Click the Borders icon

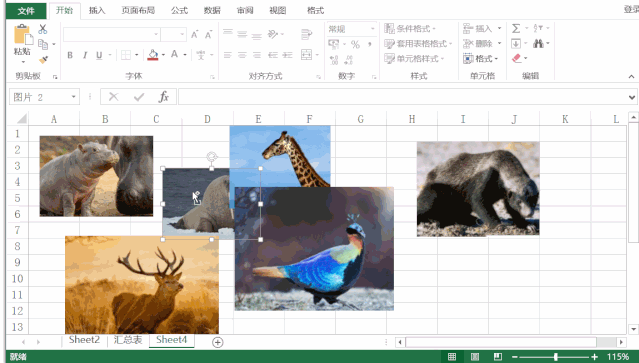pos(126,55)
